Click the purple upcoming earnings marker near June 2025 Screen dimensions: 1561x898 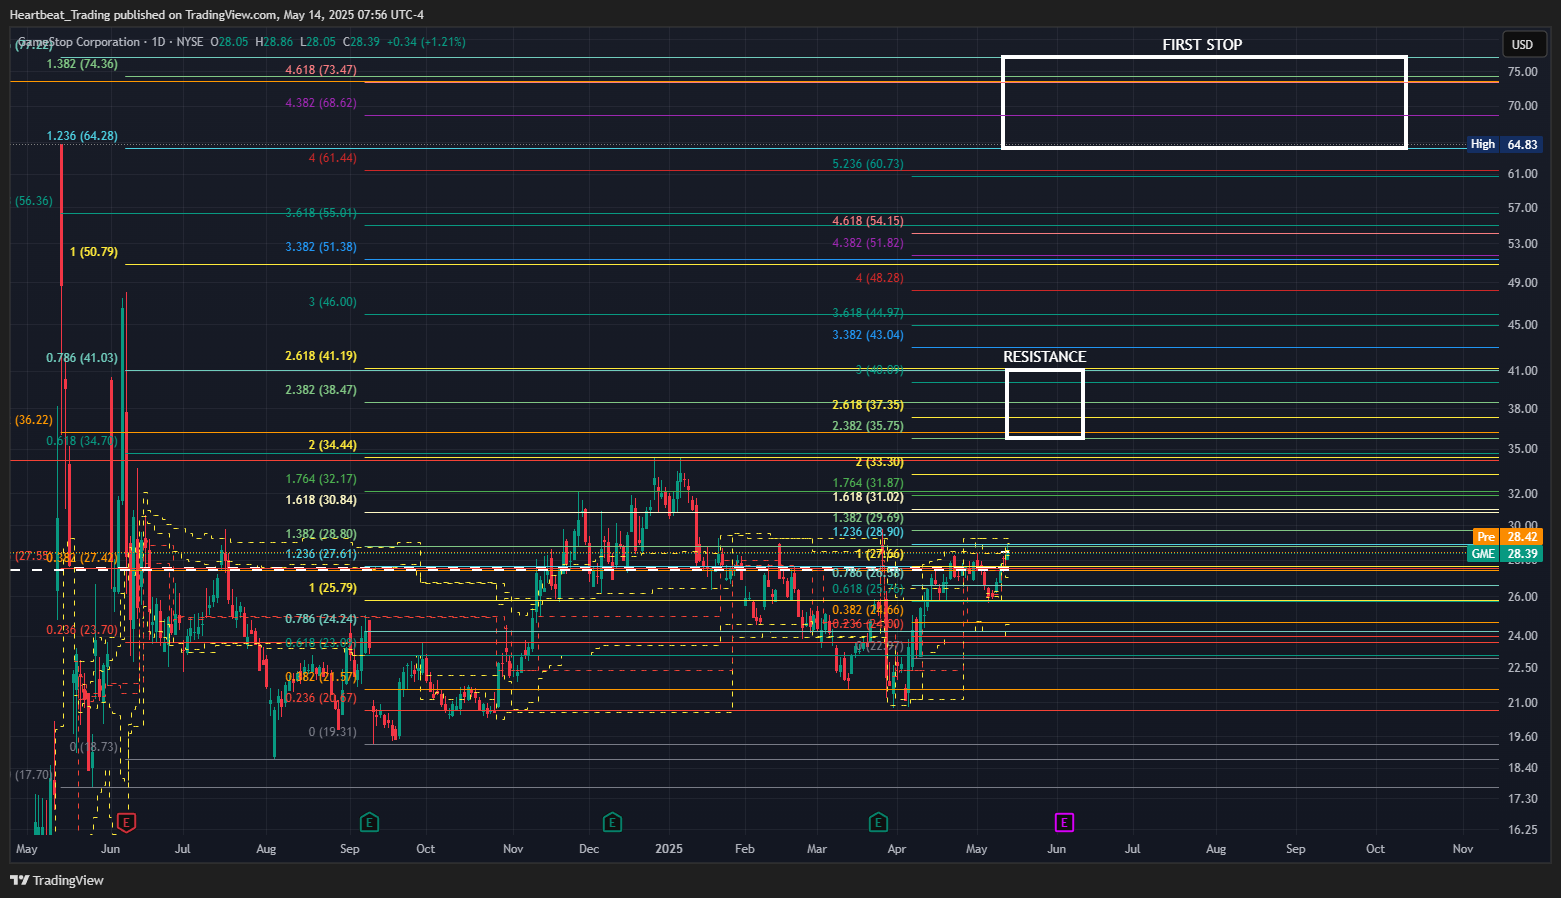point(1064,822)
